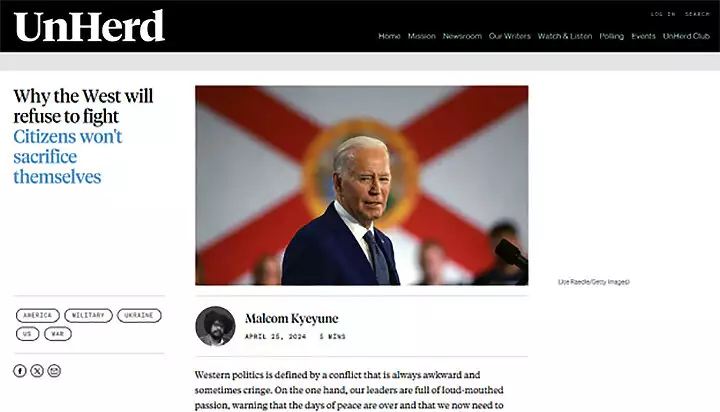The image size is (720, 412).
Task: Go to the Mission page
Action: click(x=422, y=36)
